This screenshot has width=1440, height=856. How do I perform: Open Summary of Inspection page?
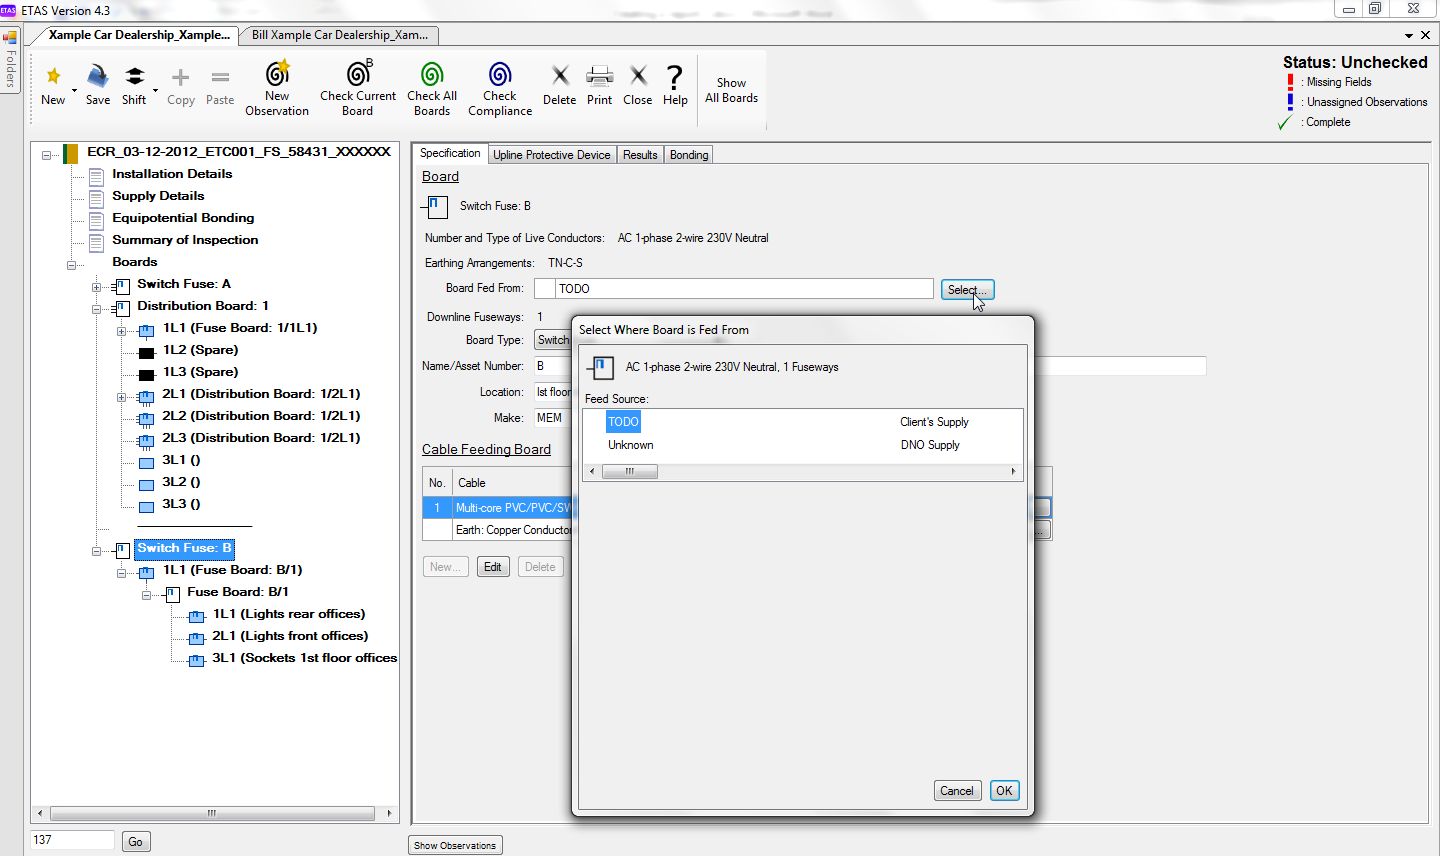coord(185,240)
